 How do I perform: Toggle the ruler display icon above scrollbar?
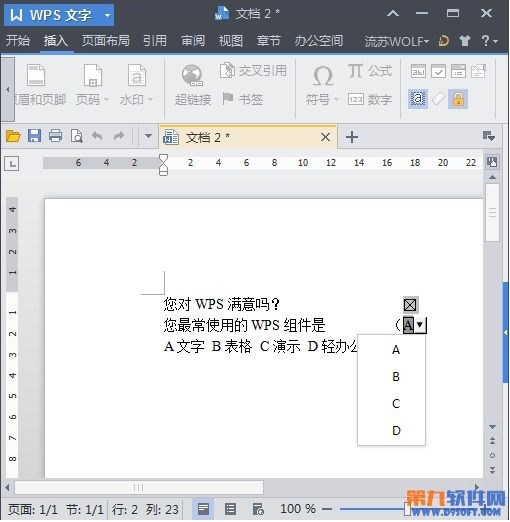tap(492, 162)
